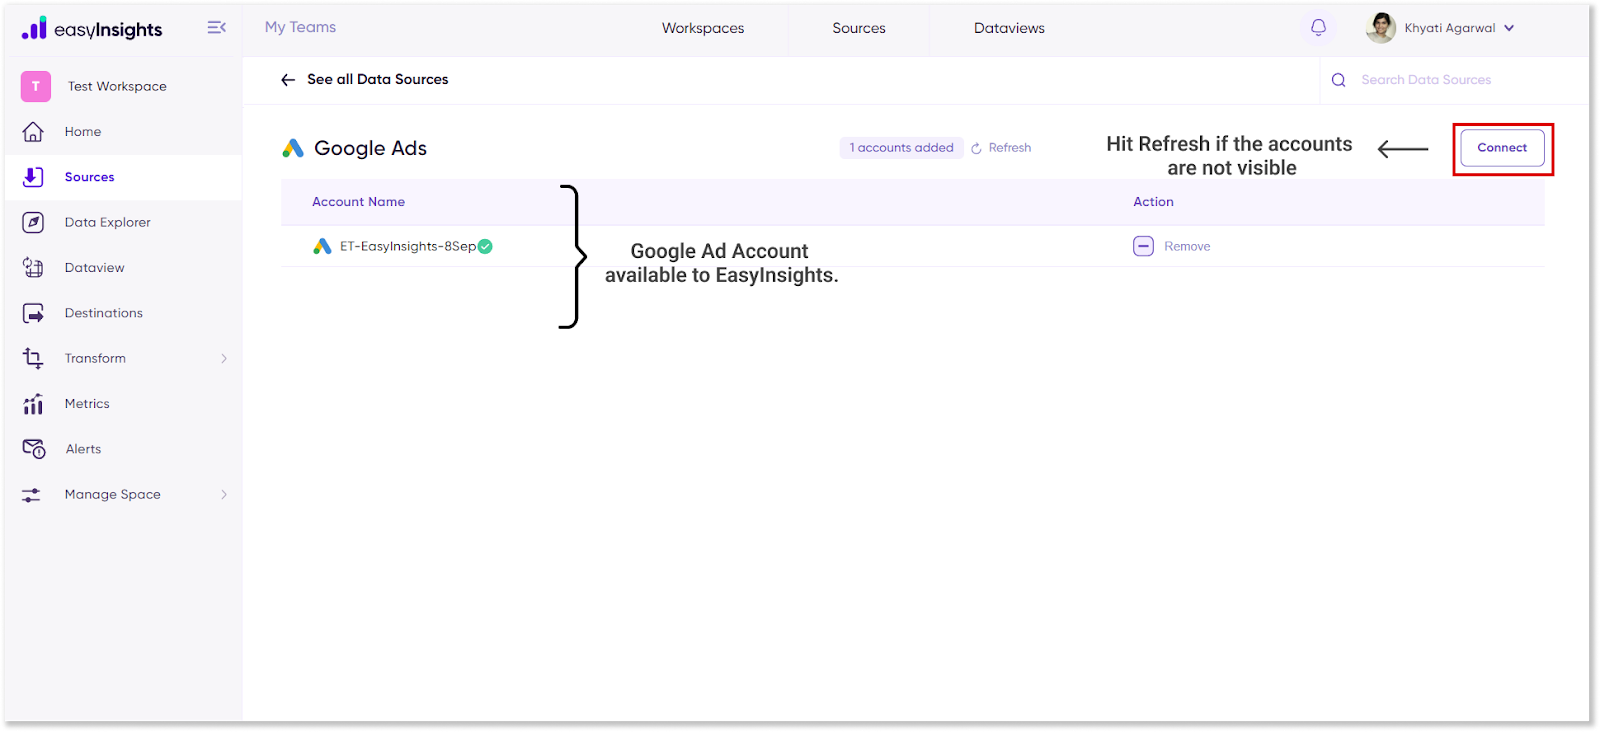Click Remove for the ET-EasyInsights-8Sep account
The image size is (1600, 732).
tap(1187, 246)
